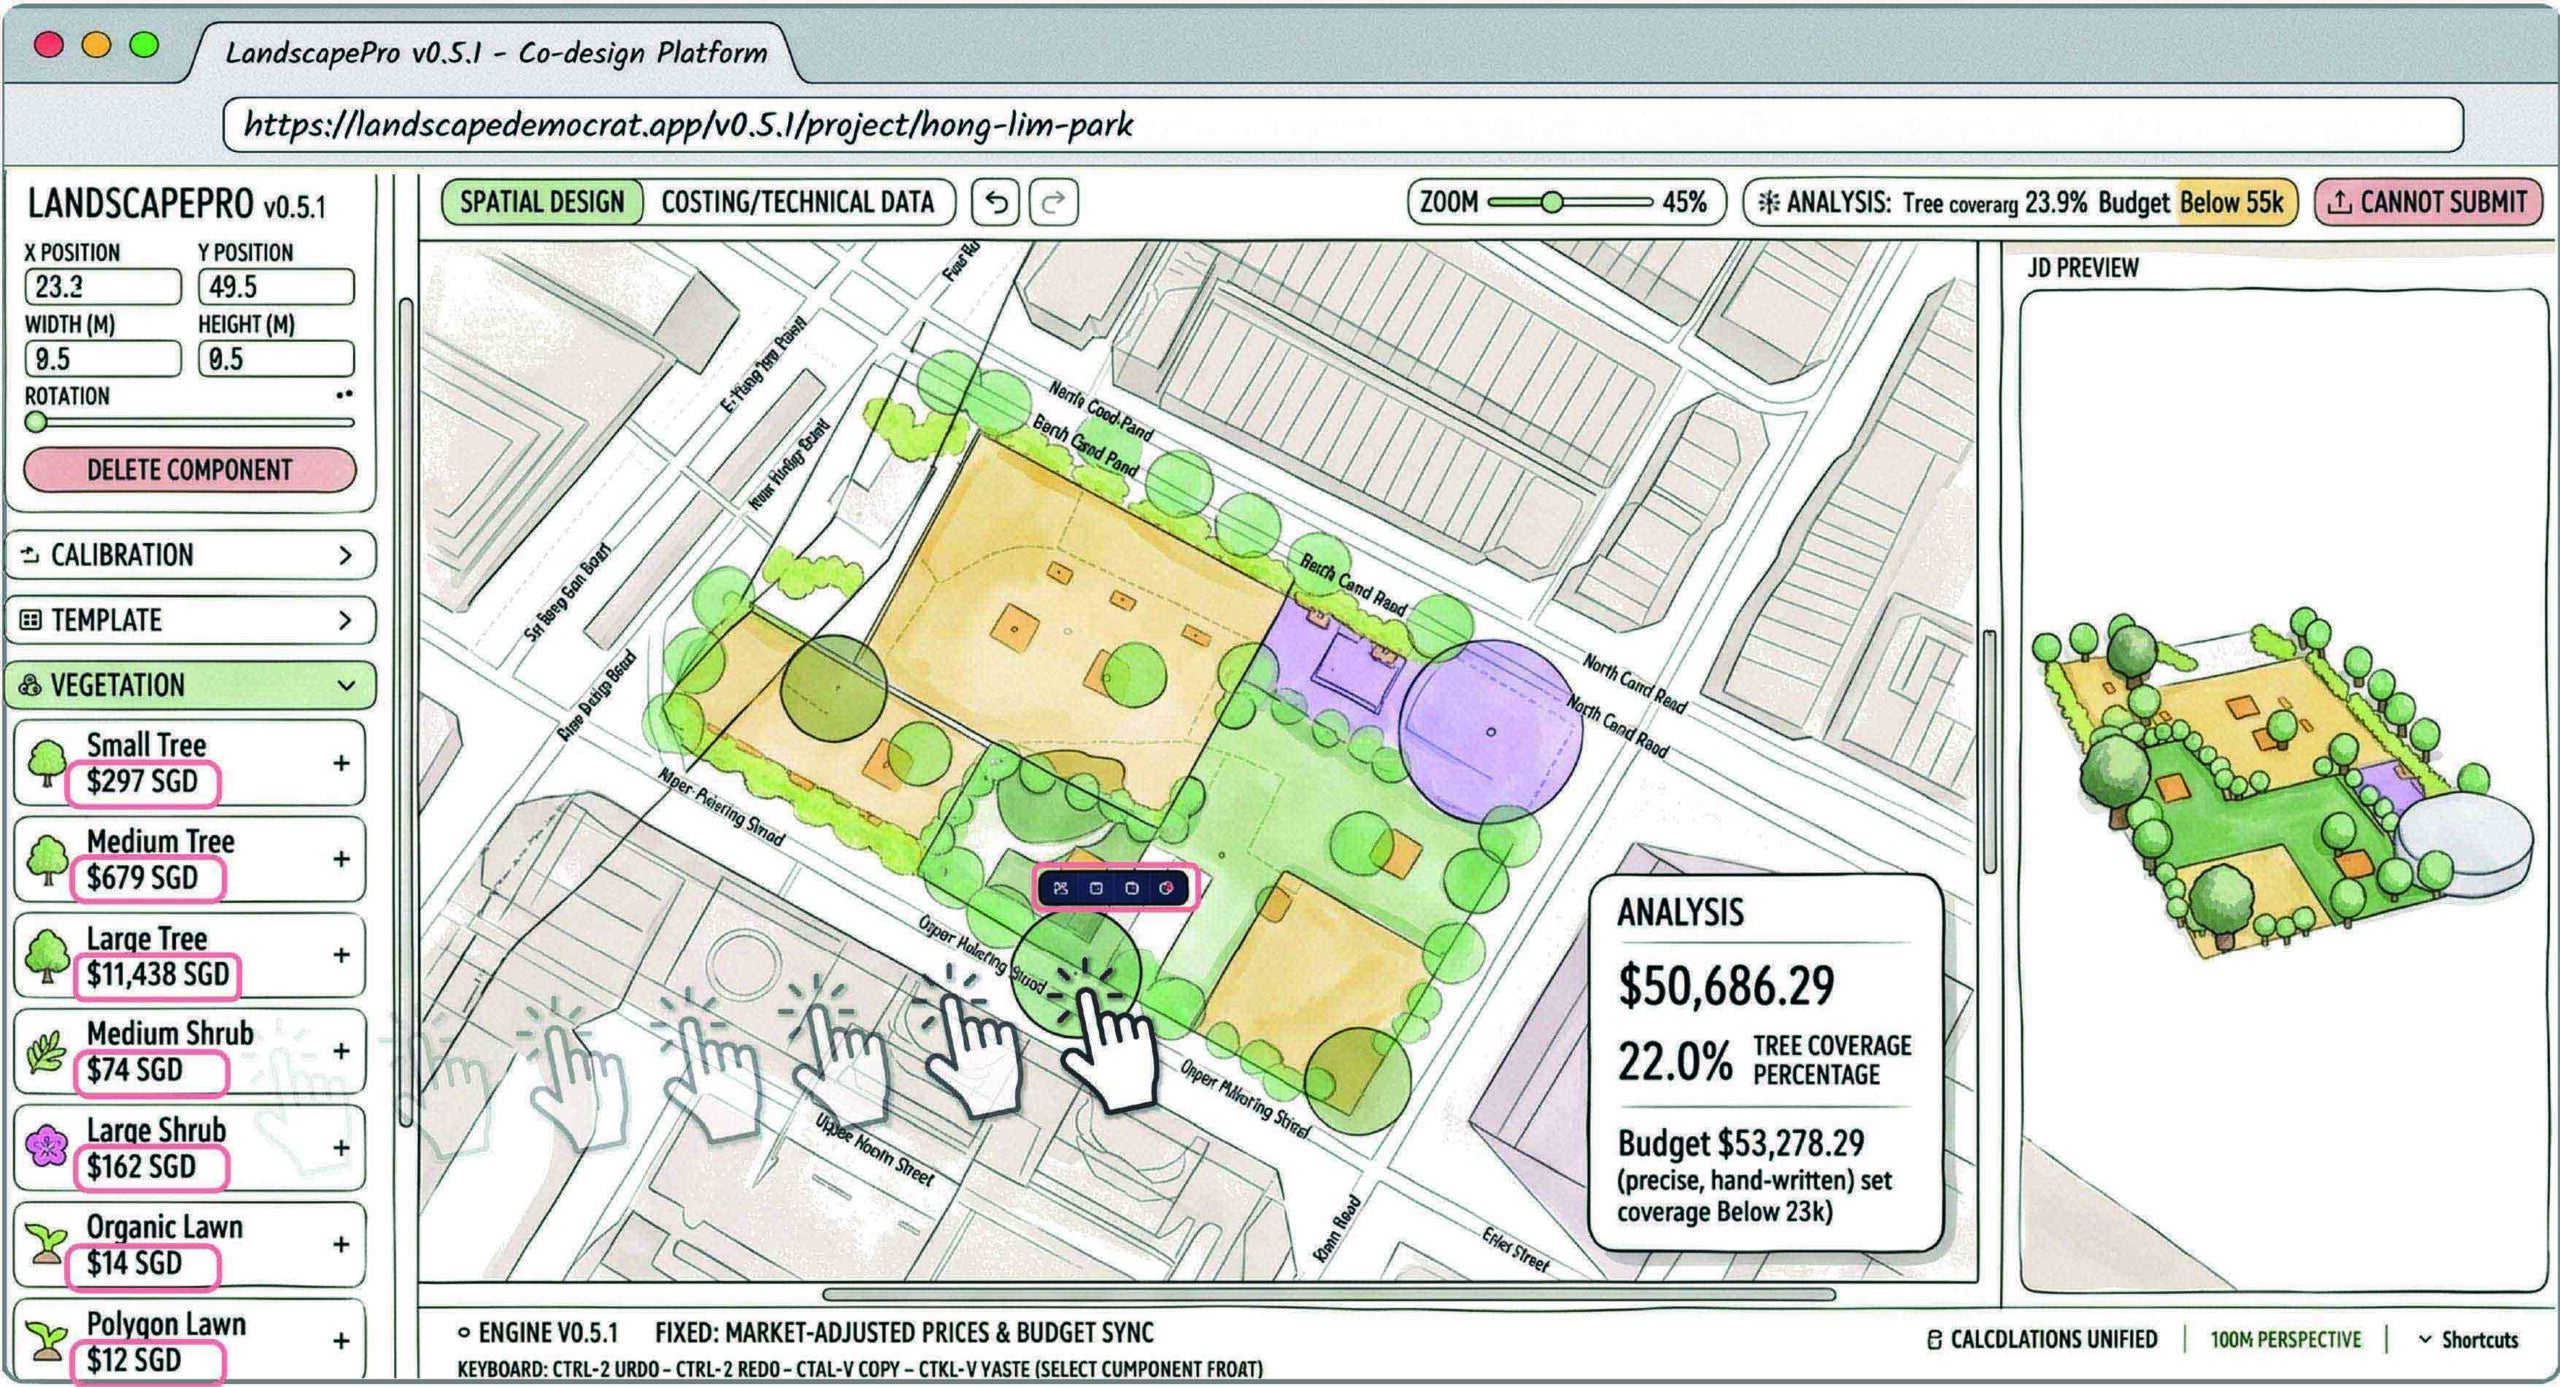Switch to the SPATIAL DESIGN tab

point(542,202)
